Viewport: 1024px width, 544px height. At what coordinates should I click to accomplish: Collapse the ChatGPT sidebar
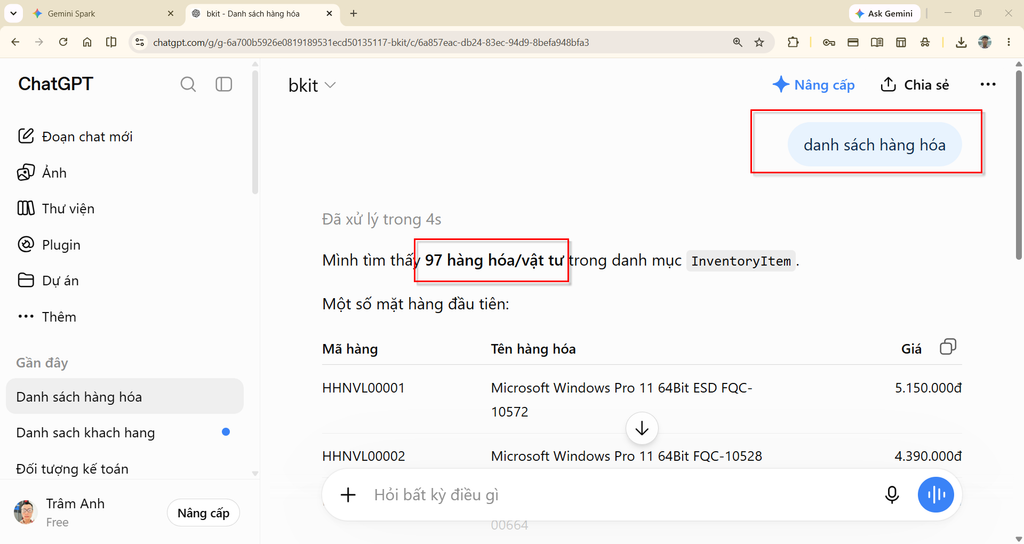pos(224,84)
